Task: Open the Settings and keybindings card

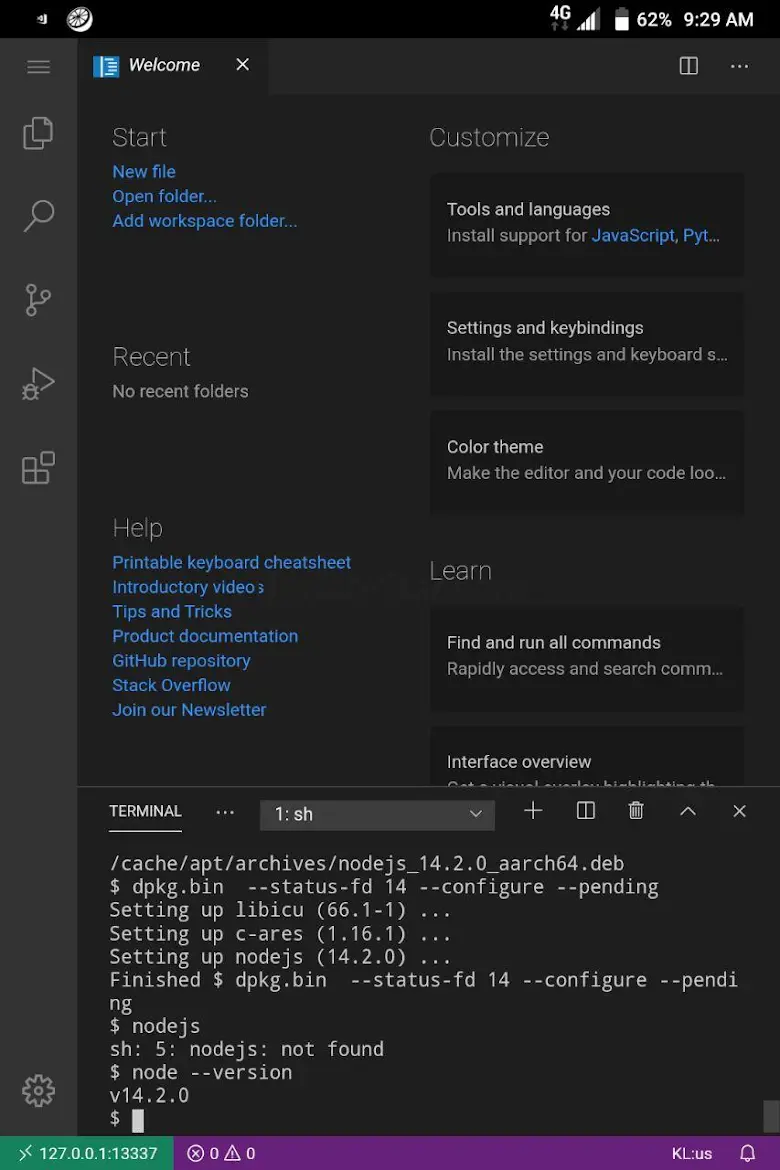Action: [x=587, y=342]
